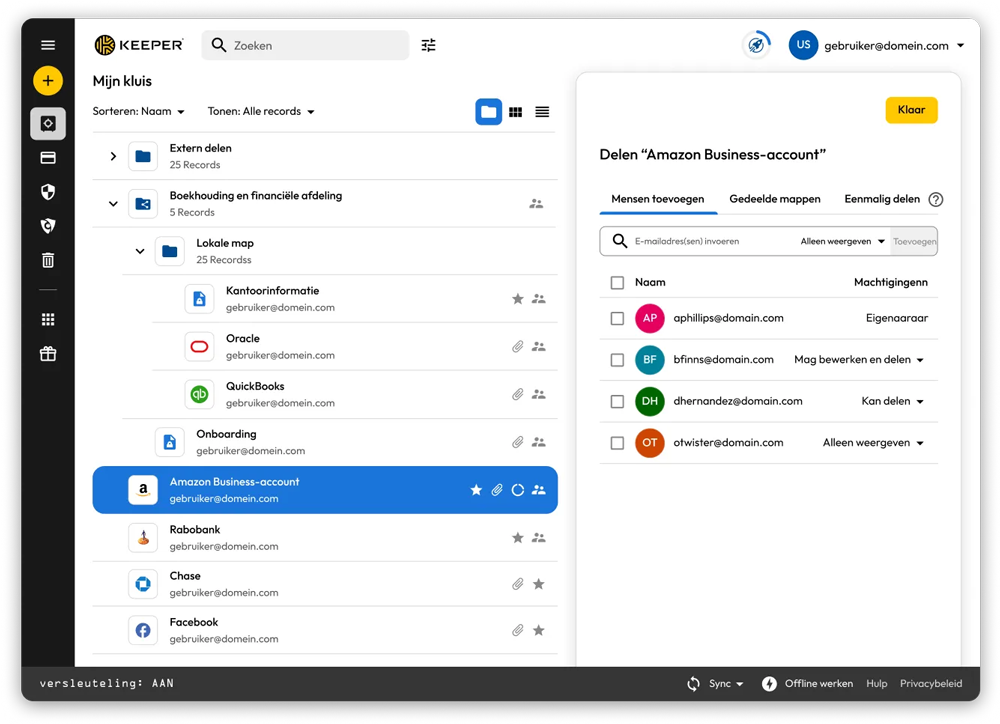The width and height of the screenshot is (1000, 724).
Task: Open search filter options icon
Action: pyautogui.click(x=429, y=45)
